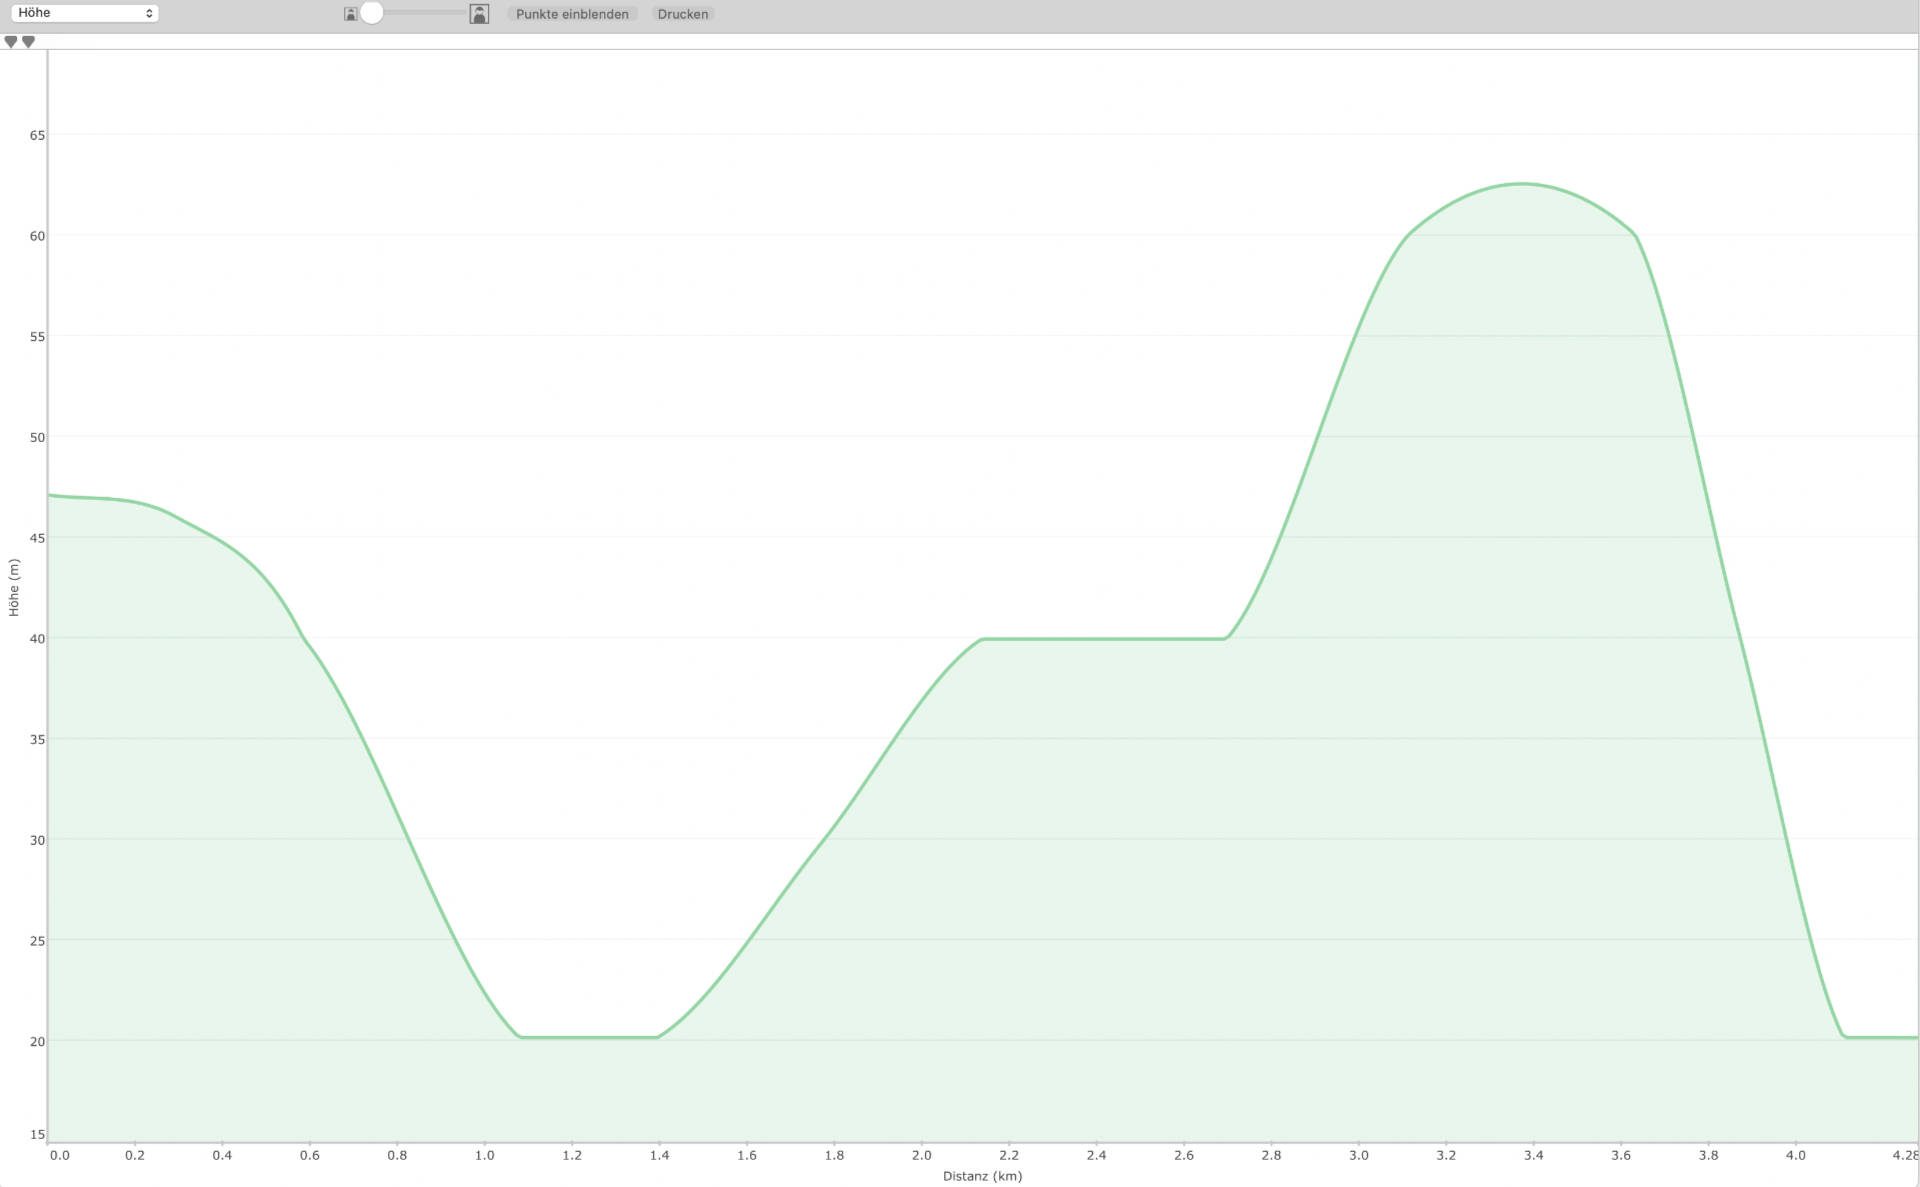Click the 1.0 tick on distance axis

point(484,1155)
